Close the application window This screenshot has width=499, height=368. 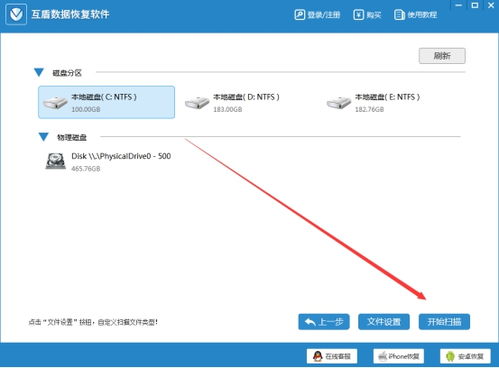(x=491, y=5)
